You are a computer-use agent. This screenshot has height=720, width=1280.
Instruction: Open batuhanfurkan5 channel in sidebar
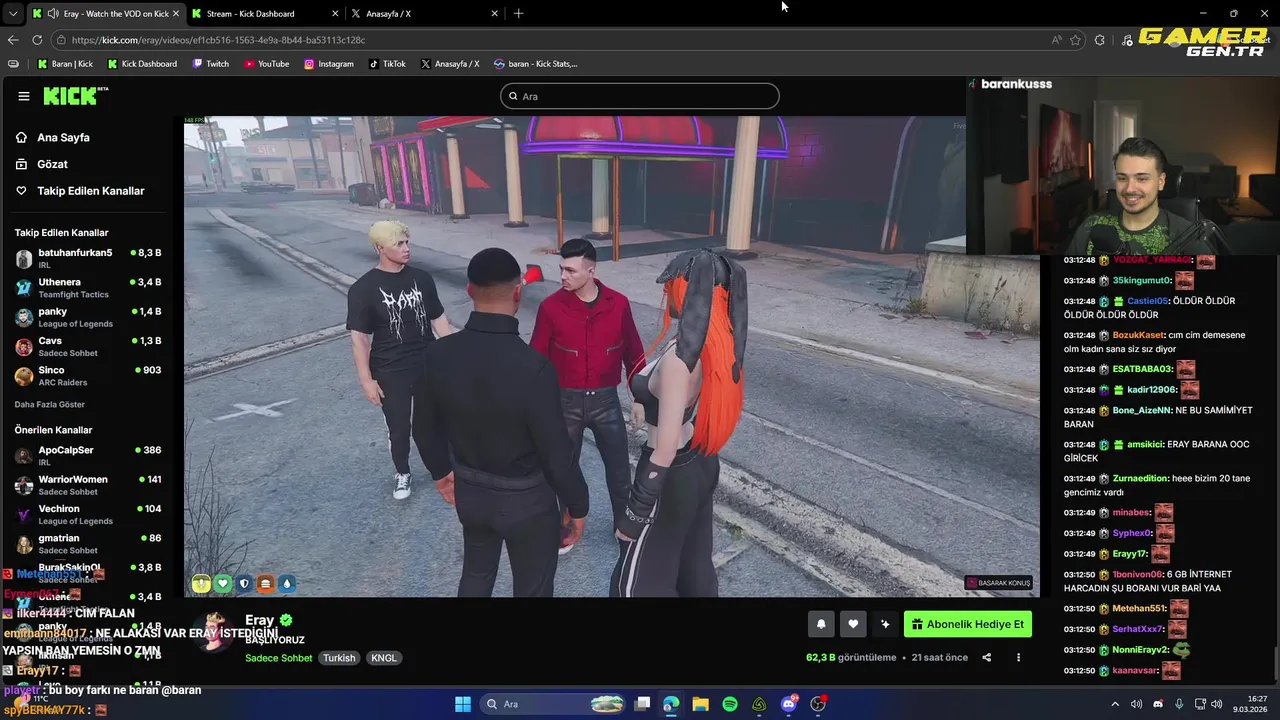click(x=87, y=259)
